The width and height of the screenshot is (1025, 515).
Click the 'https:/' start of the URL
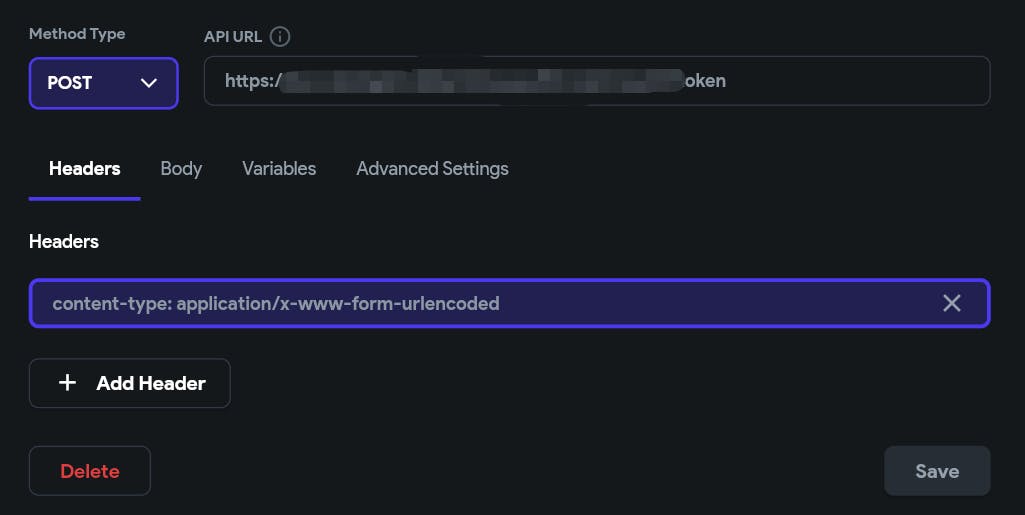251,81
